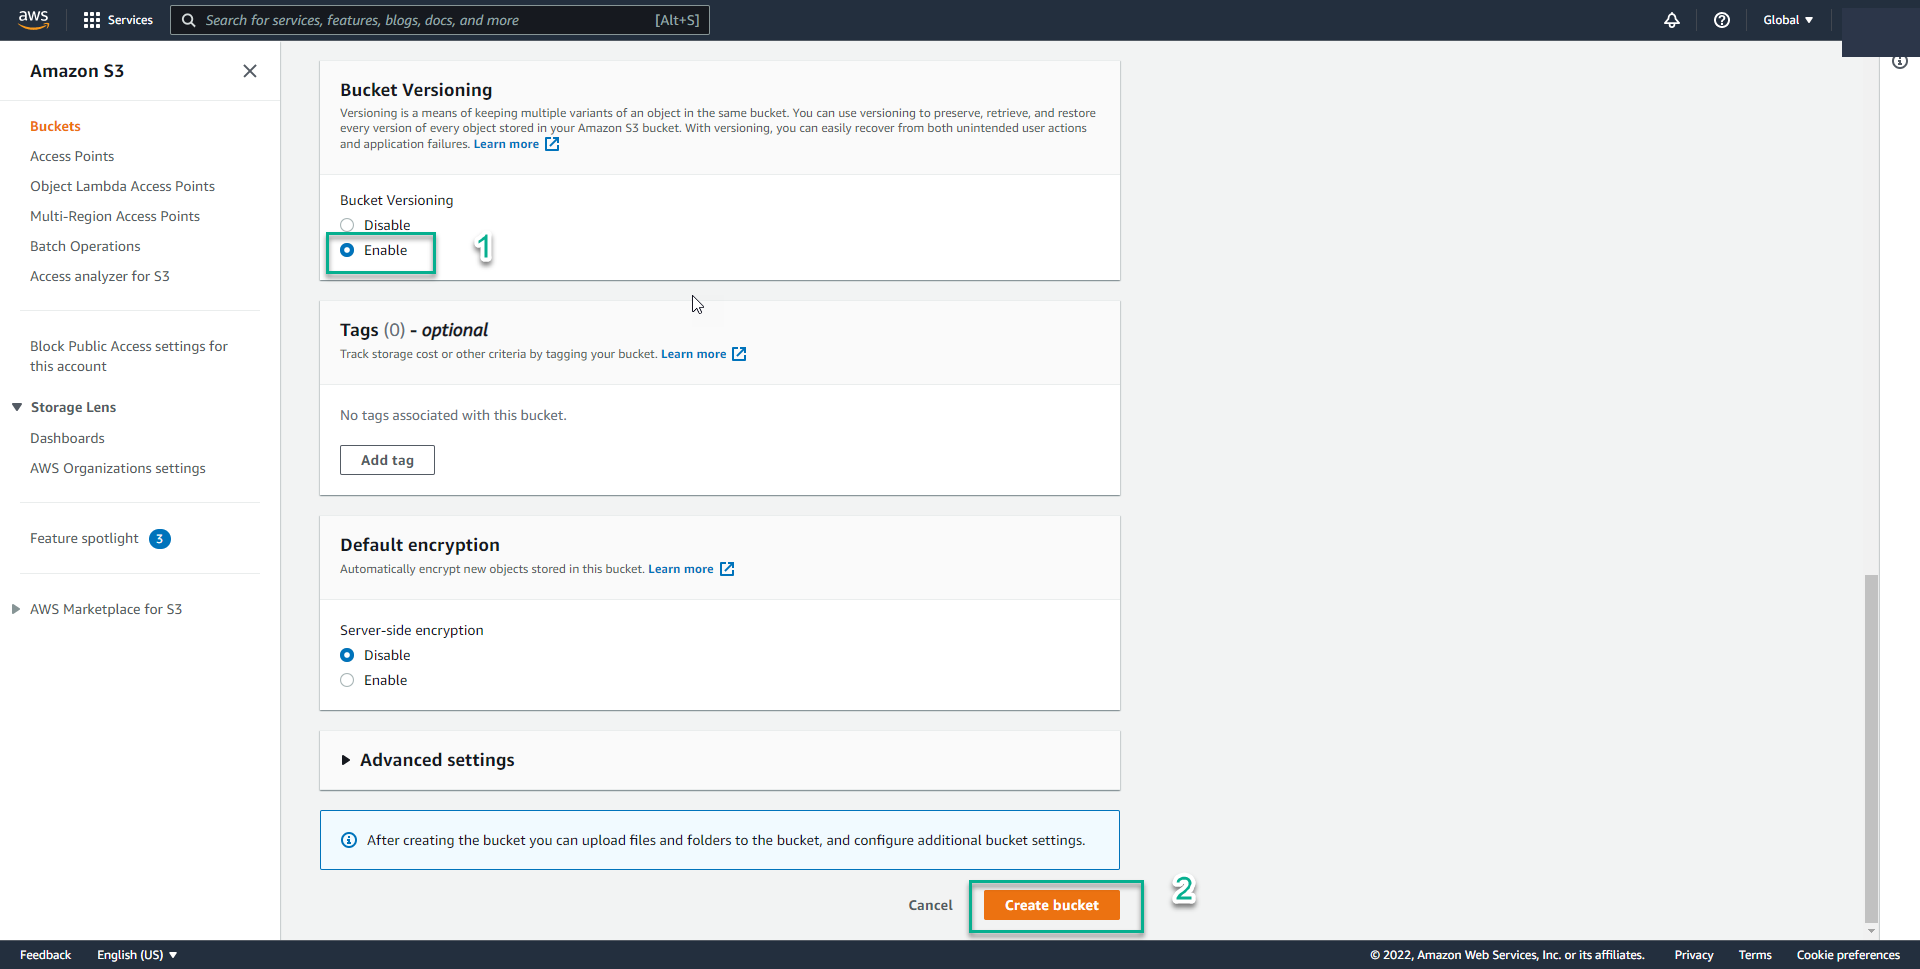This screenshot has width=1920, height=969.
Task: Select Enable for Bucket Versioning
Action: tap(347, 250)
